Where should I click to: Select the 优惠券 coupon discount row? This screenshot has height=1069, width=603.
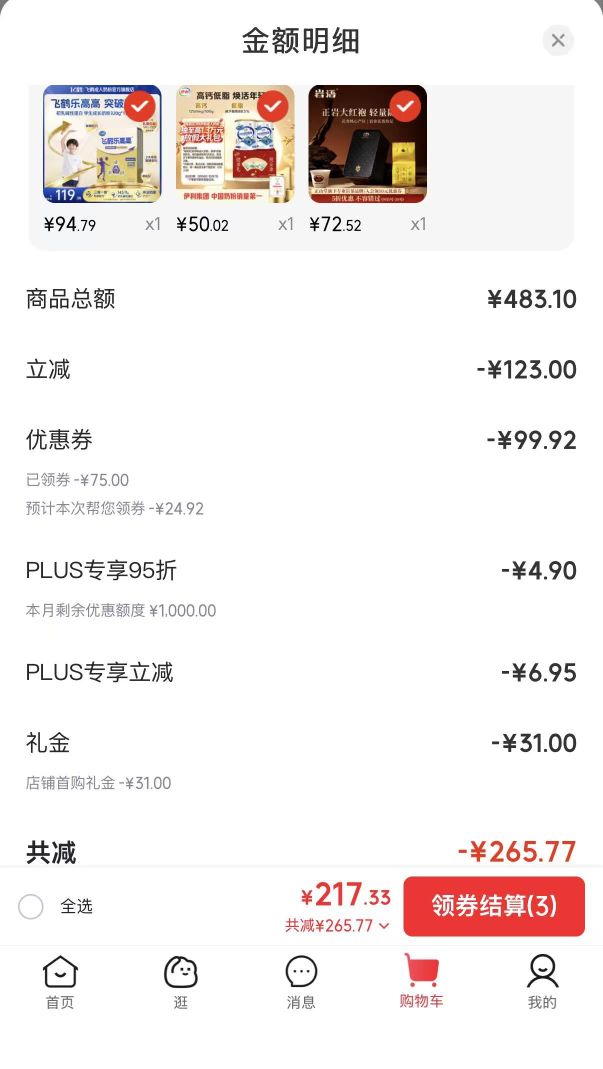pyautogui.click(x=301, y=440)
